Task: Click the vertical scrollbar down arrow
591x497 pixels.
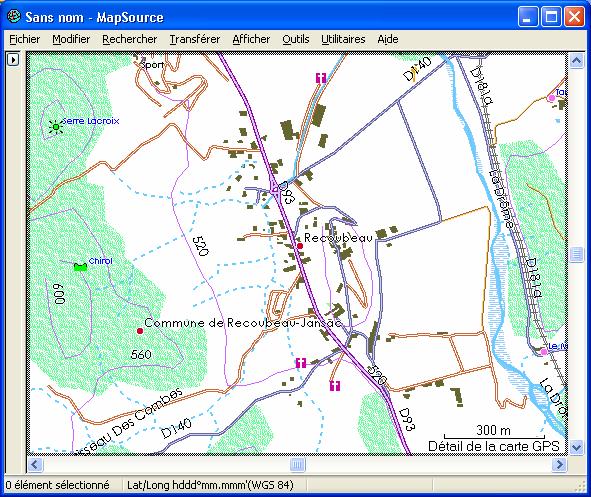Action: (x=576, y=447)
